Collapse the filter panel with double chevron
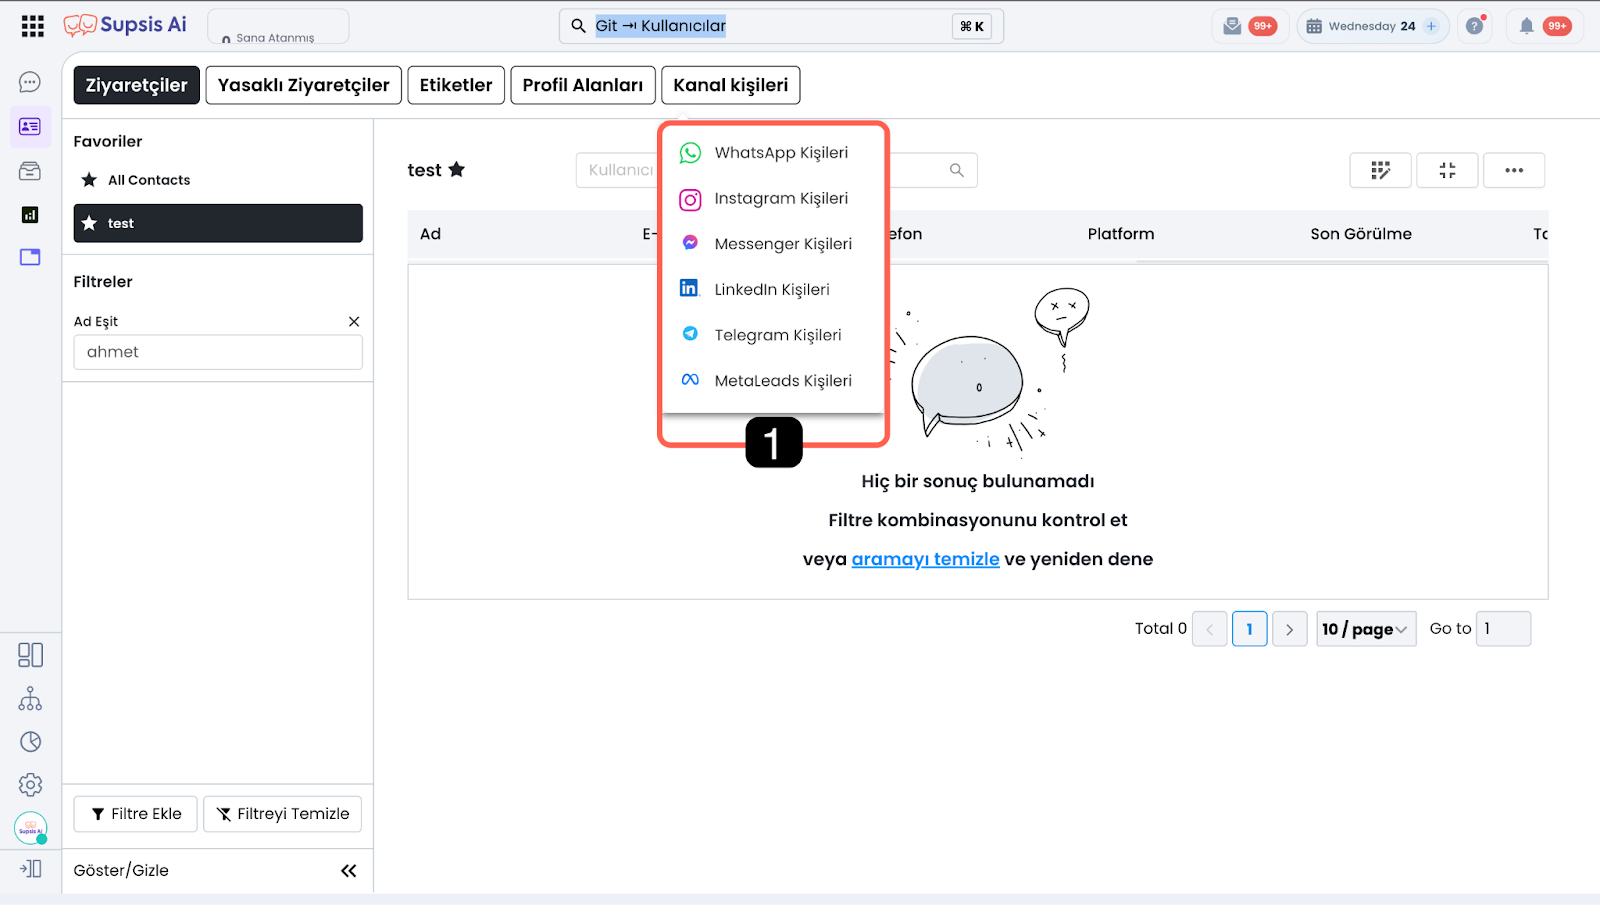This screenshot has height=905, width=1600. point(348,871)
